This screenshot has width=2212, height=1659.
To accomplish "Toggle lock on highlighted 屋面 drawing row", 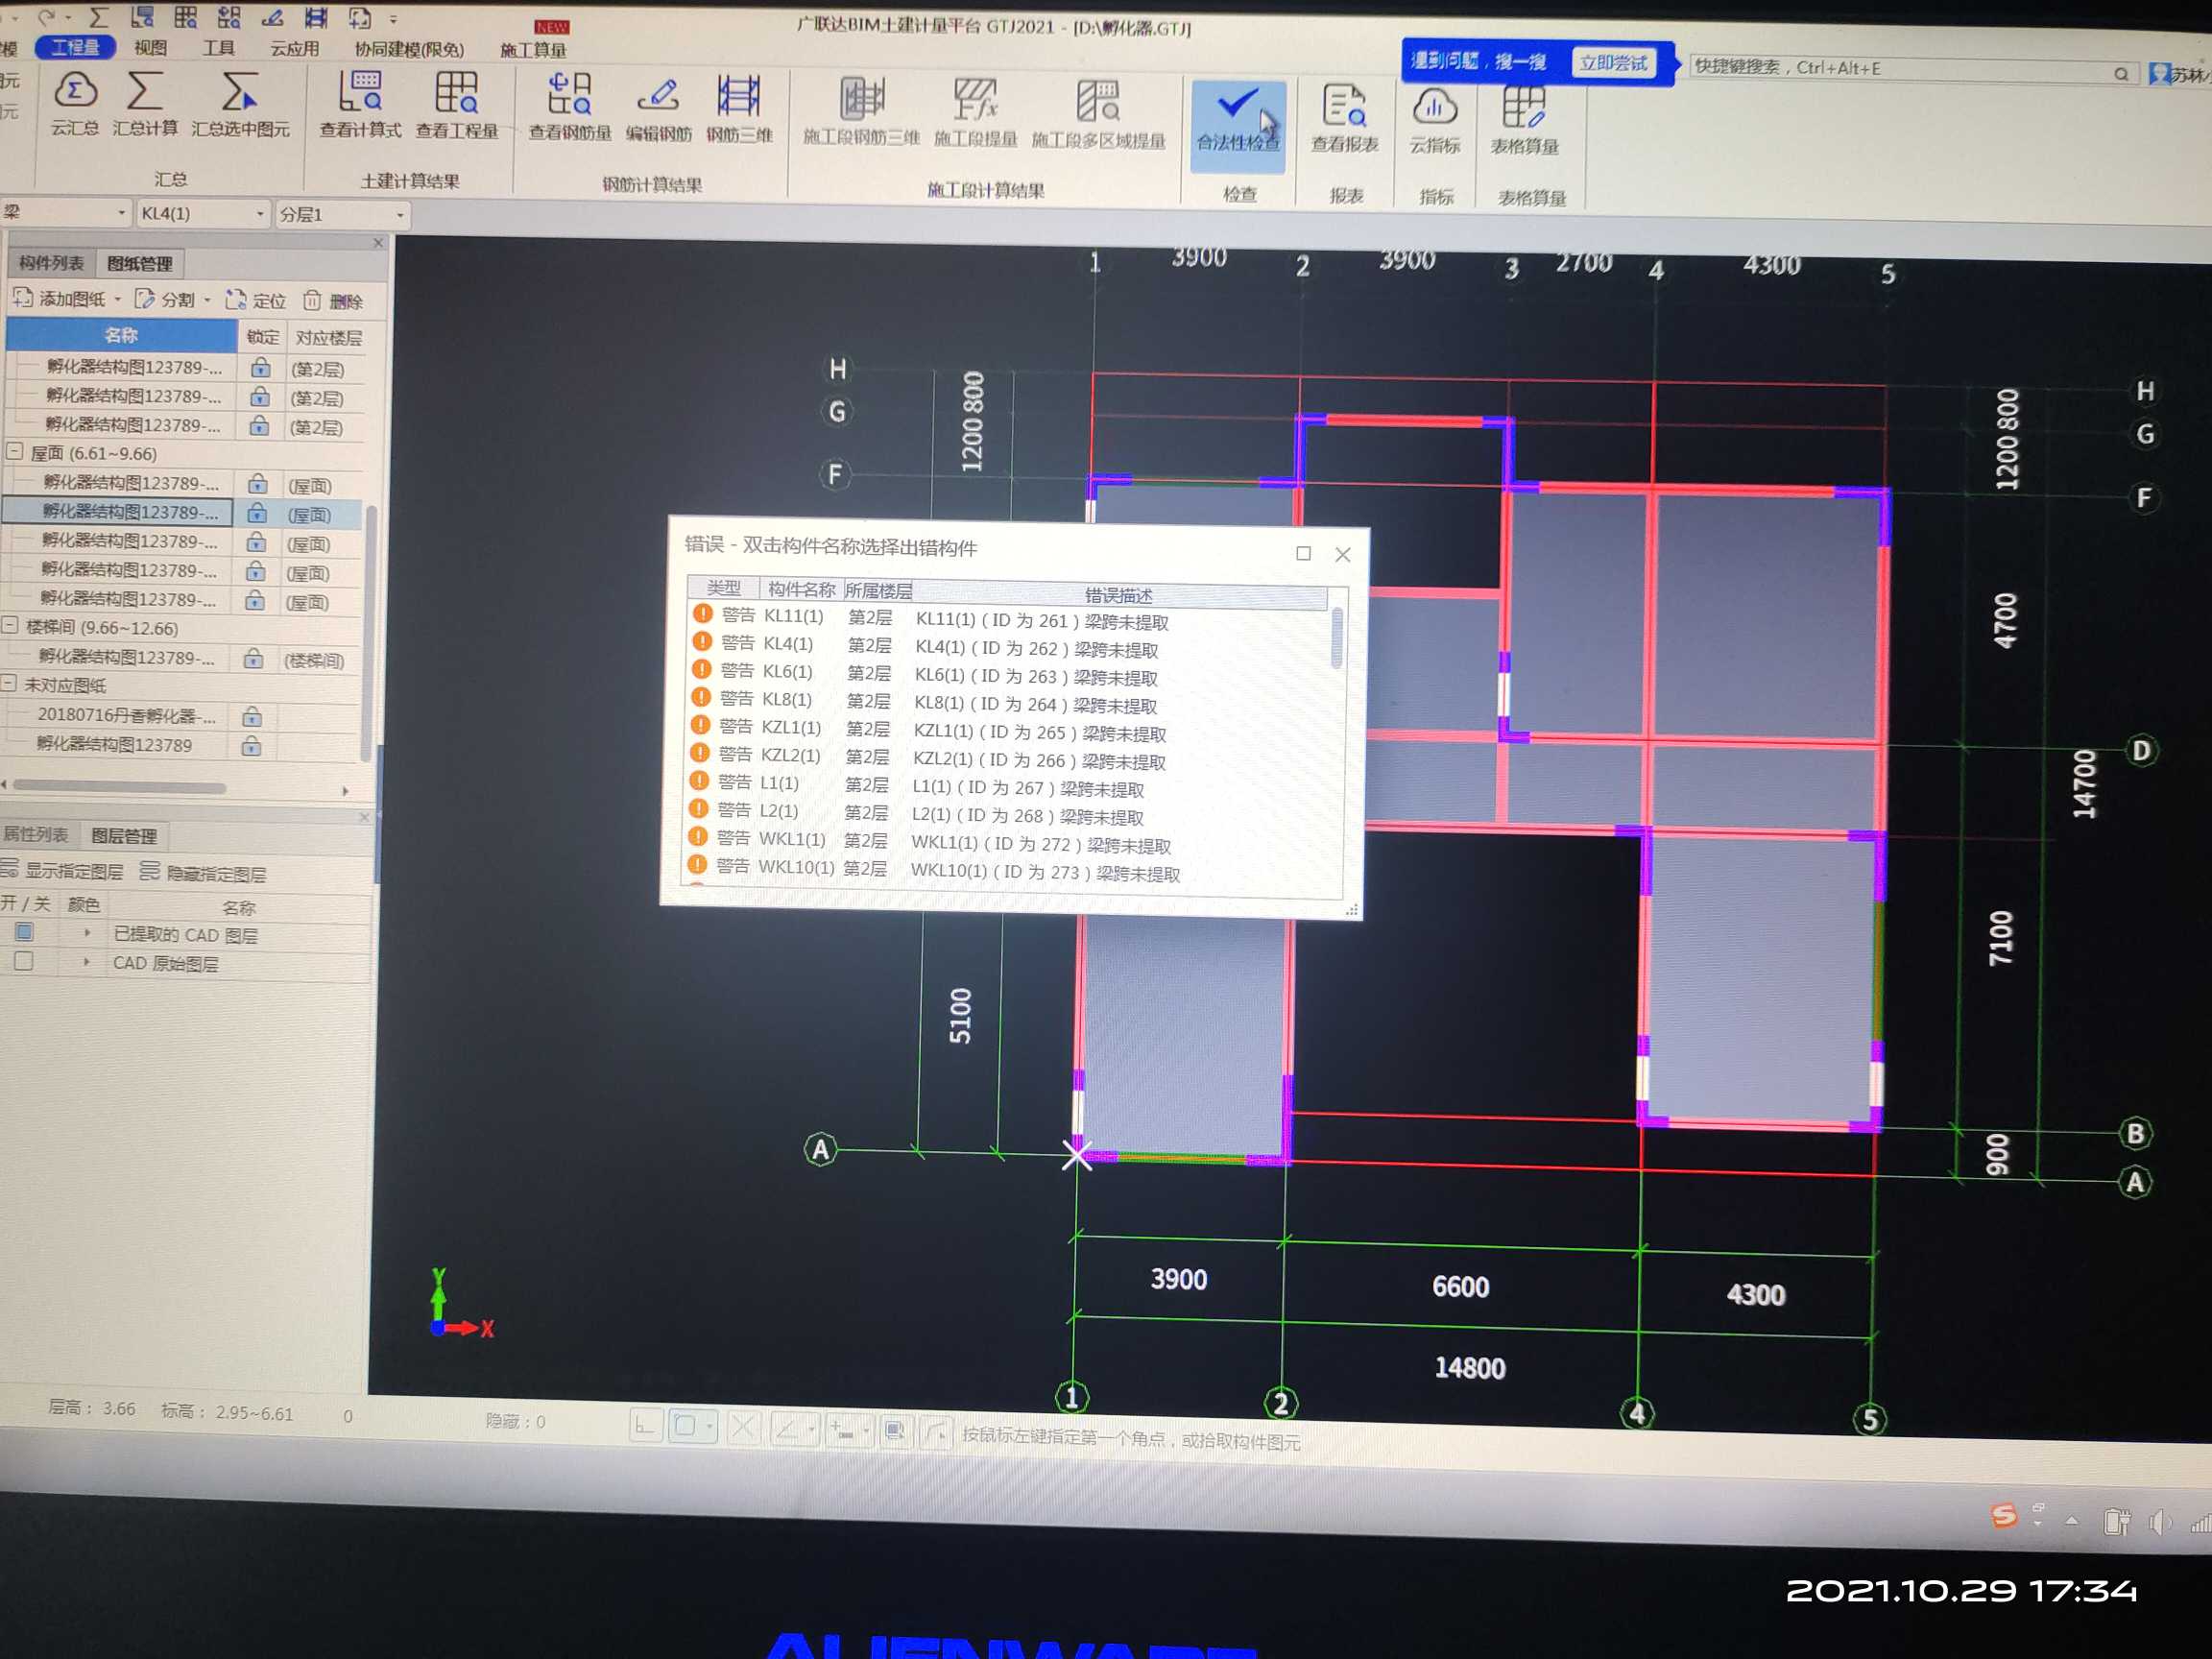I will 257,513.
